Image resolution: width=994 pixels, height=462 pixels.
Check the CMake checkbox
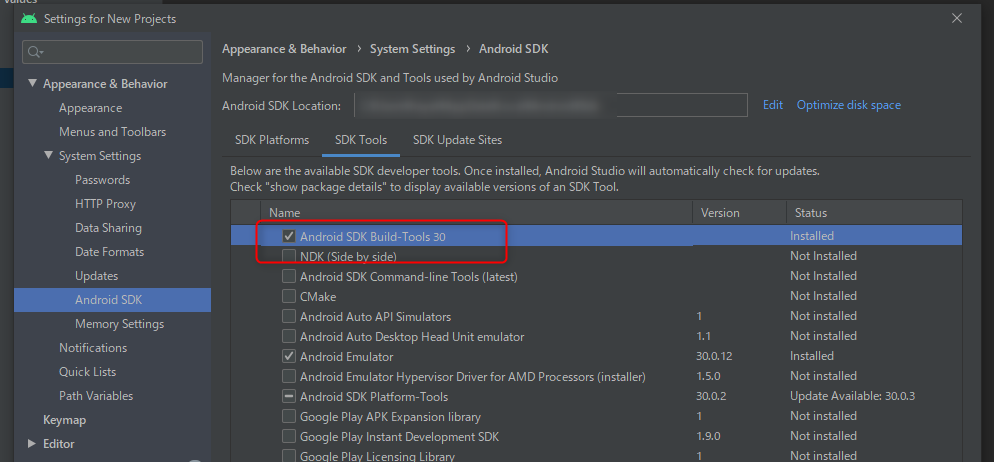[289, 296]
